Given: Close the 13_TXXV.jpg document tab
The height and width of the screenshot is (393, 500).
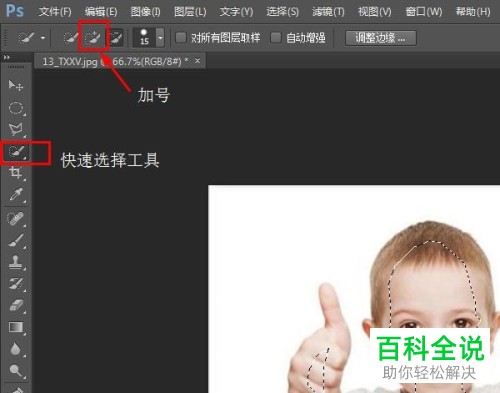Looking at the screenshot, I should point(198,61).
